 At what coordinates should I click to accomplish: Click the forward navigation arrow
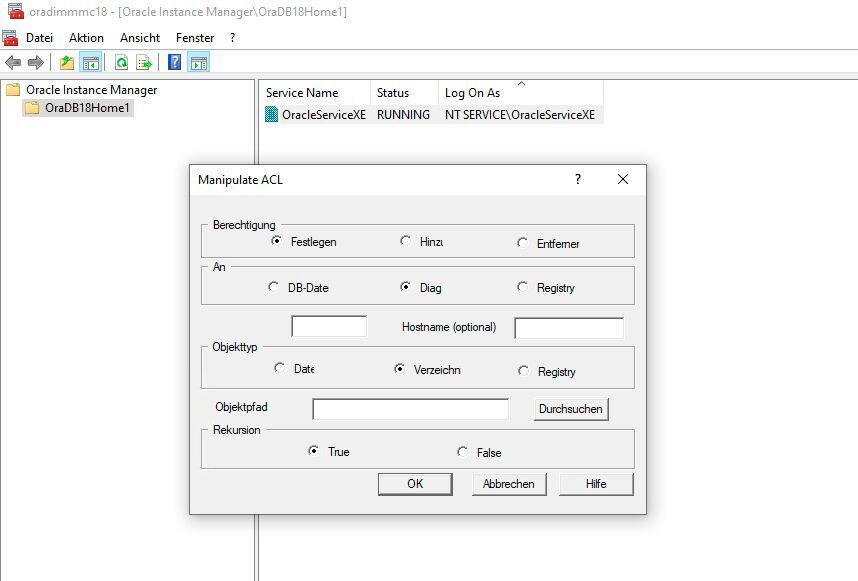coord(34,61)
